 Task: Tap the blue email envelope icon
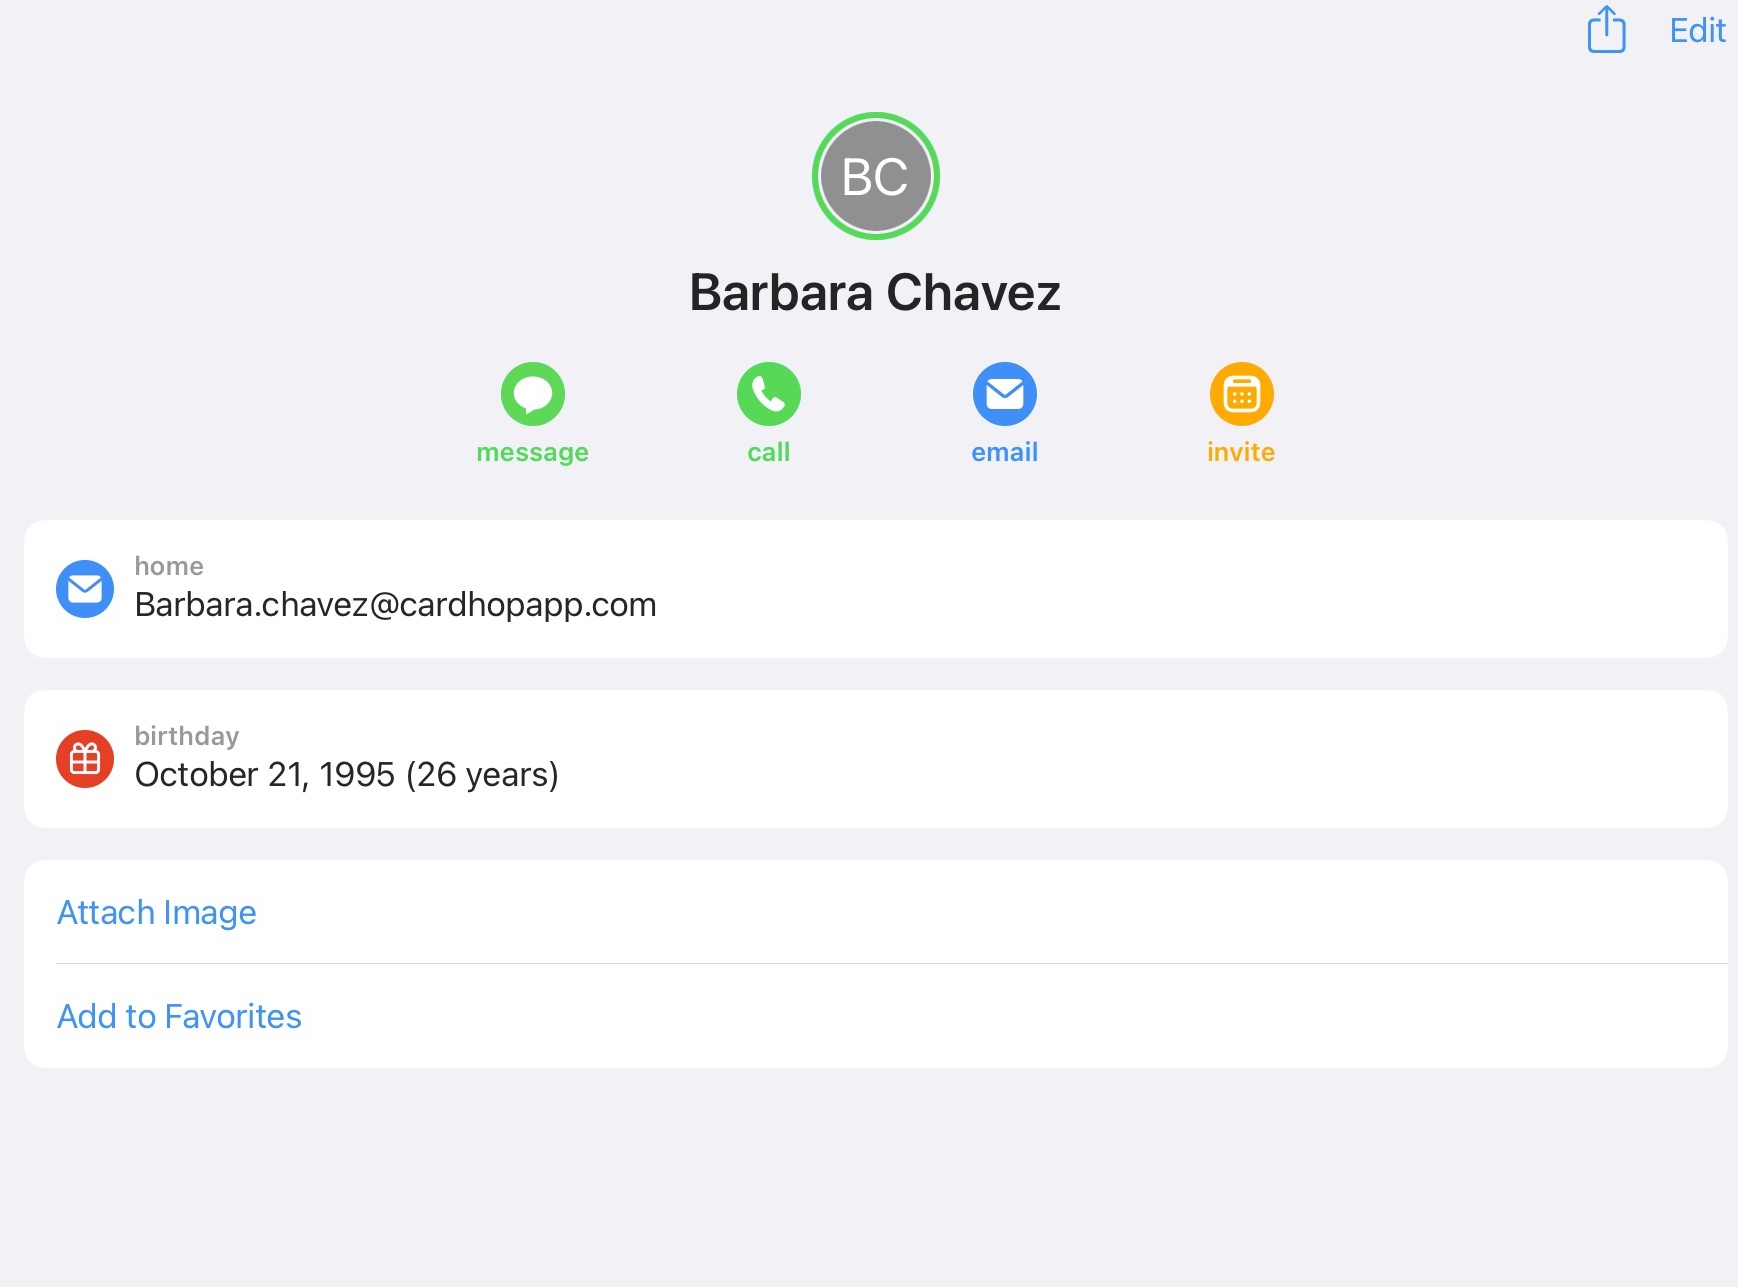[1005, 394]
